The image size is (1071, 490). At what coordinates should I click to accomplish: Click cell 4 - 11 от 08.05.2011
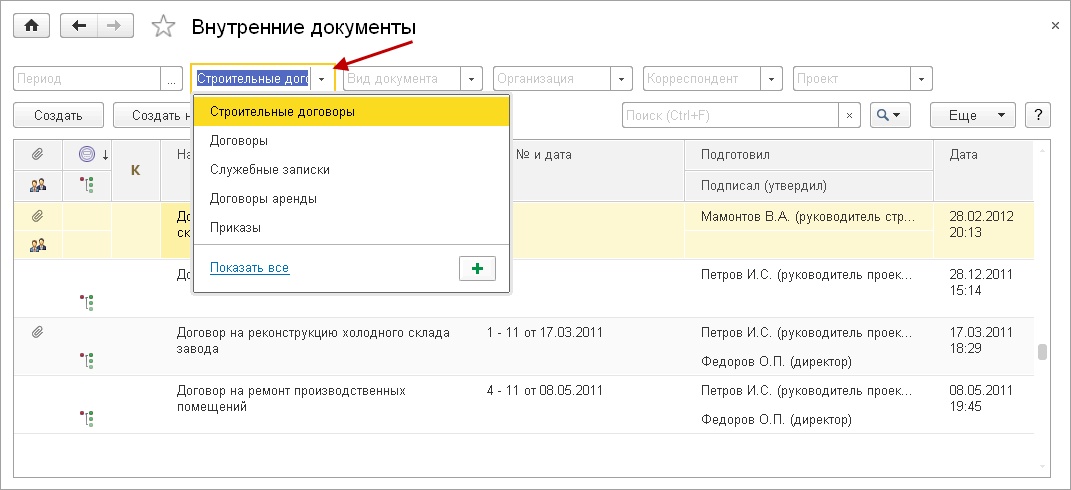click(545, 391)
